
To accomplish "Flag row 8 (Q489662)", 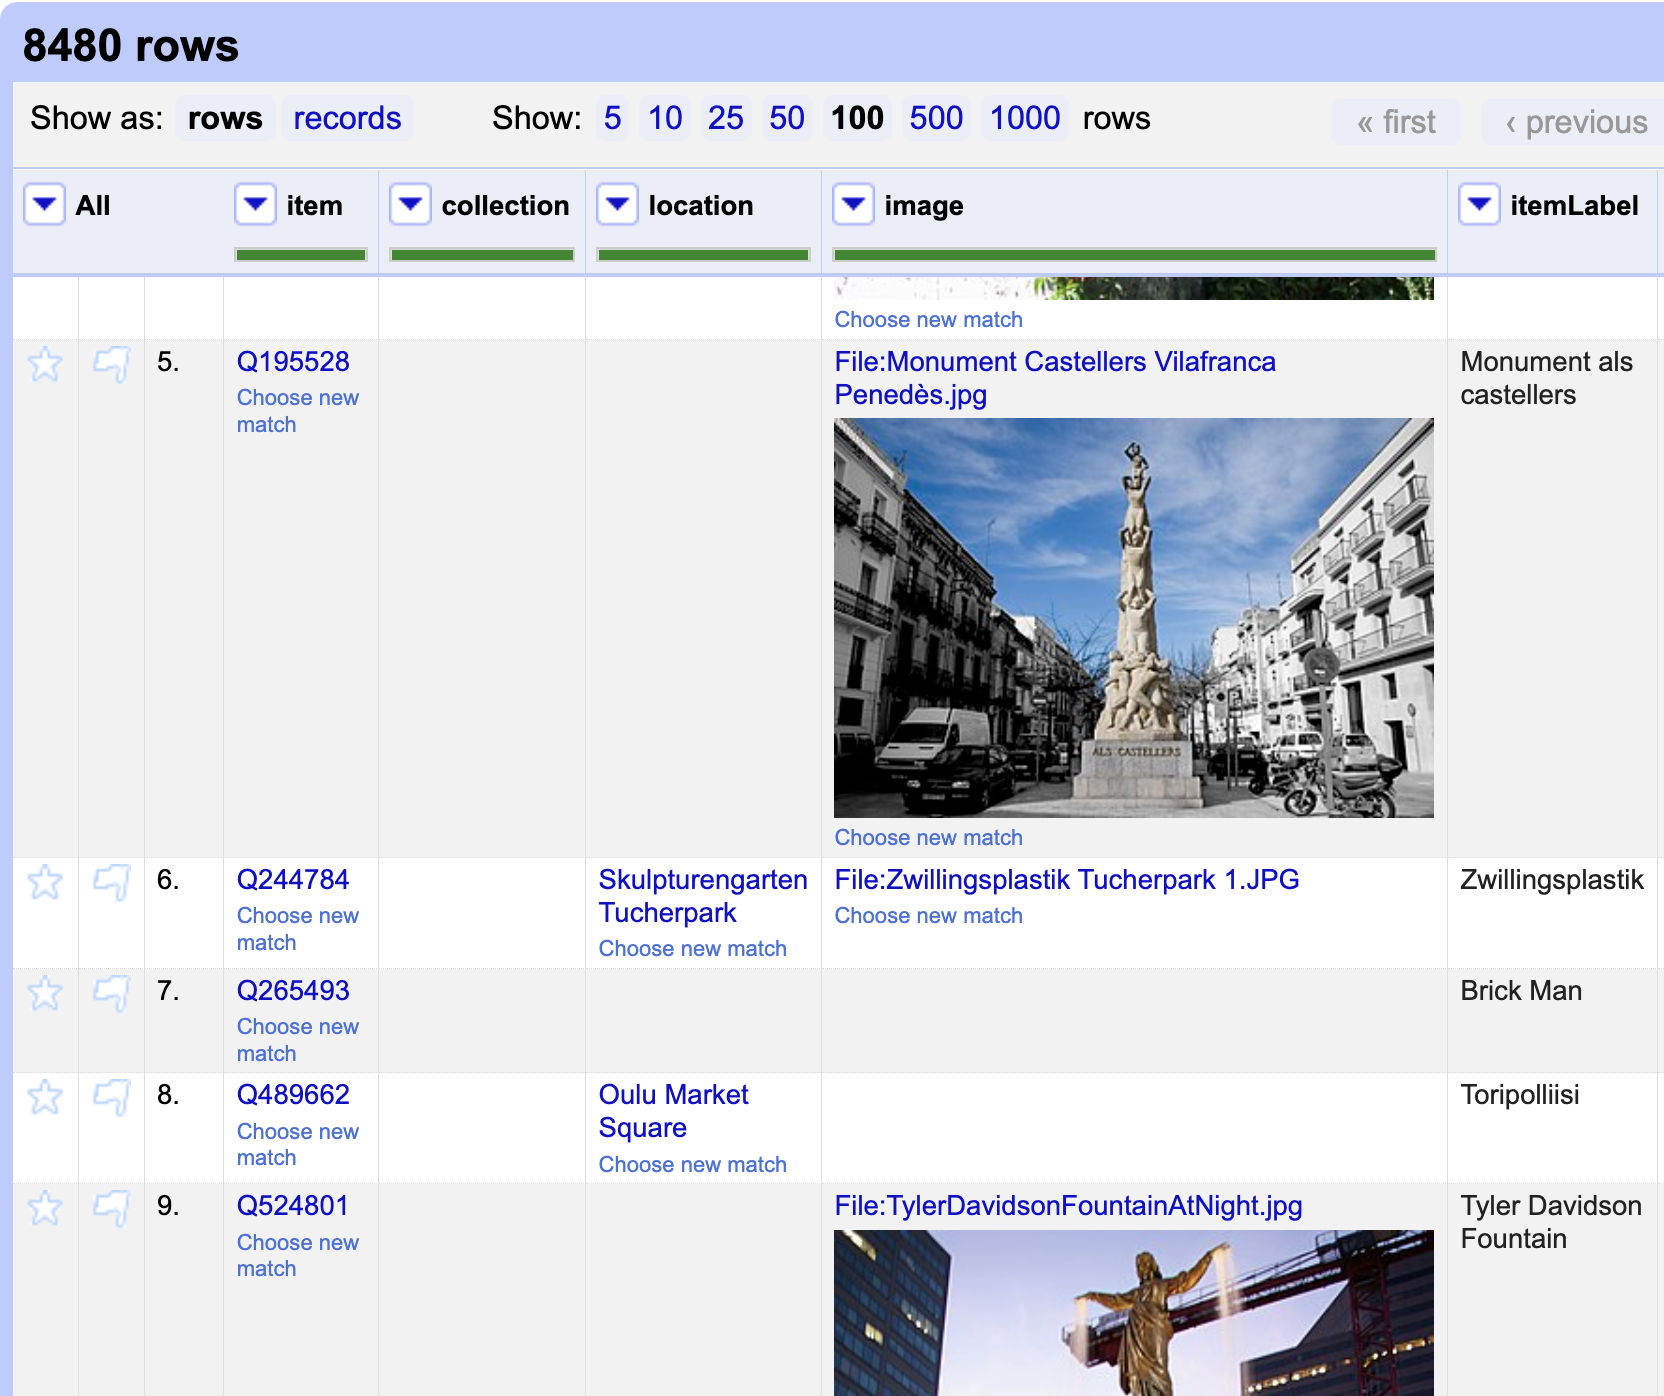I will (x=111, y=1097).
